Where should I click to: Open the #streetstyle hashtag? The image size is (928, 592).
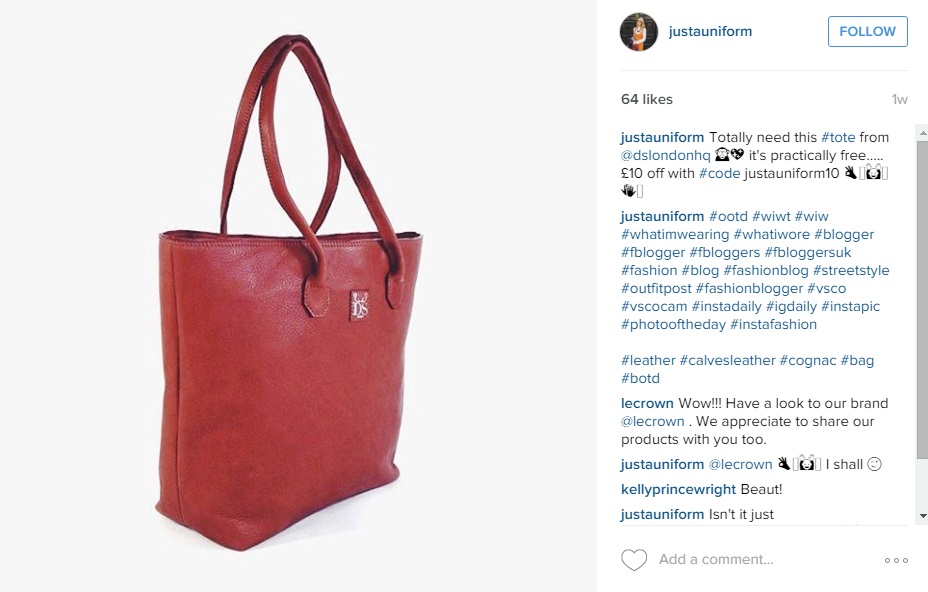(851, 271)
